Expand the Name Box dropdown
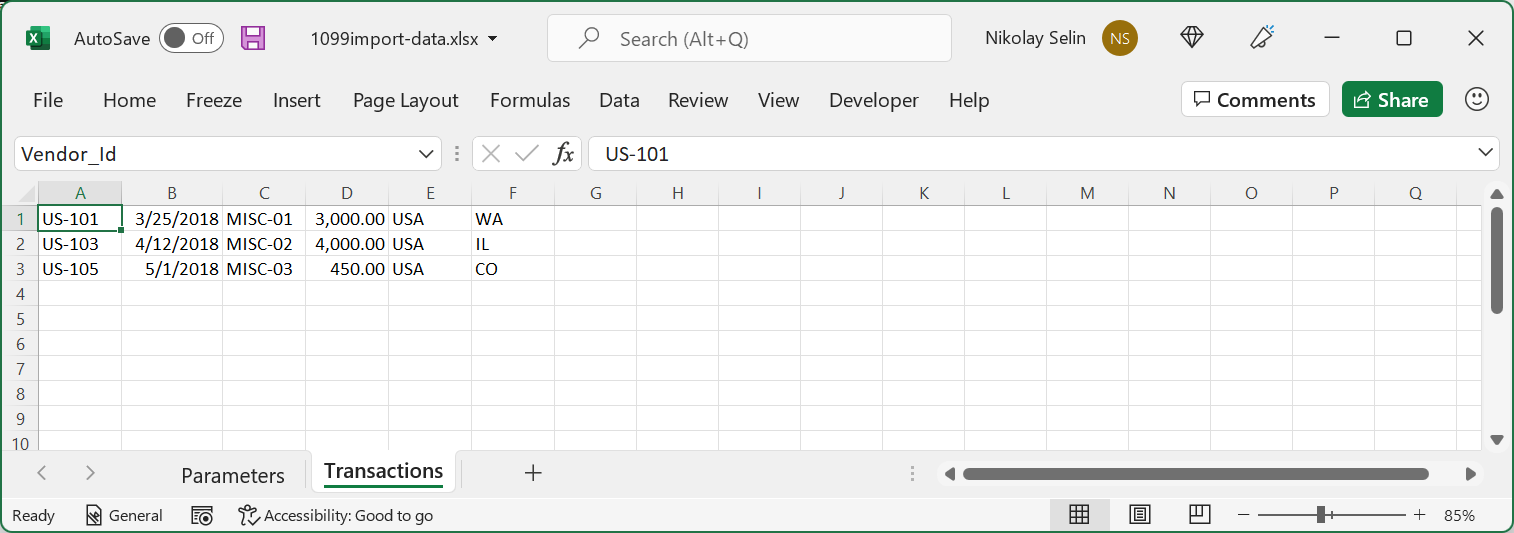Screen dimensions: 1514x533 423,154
